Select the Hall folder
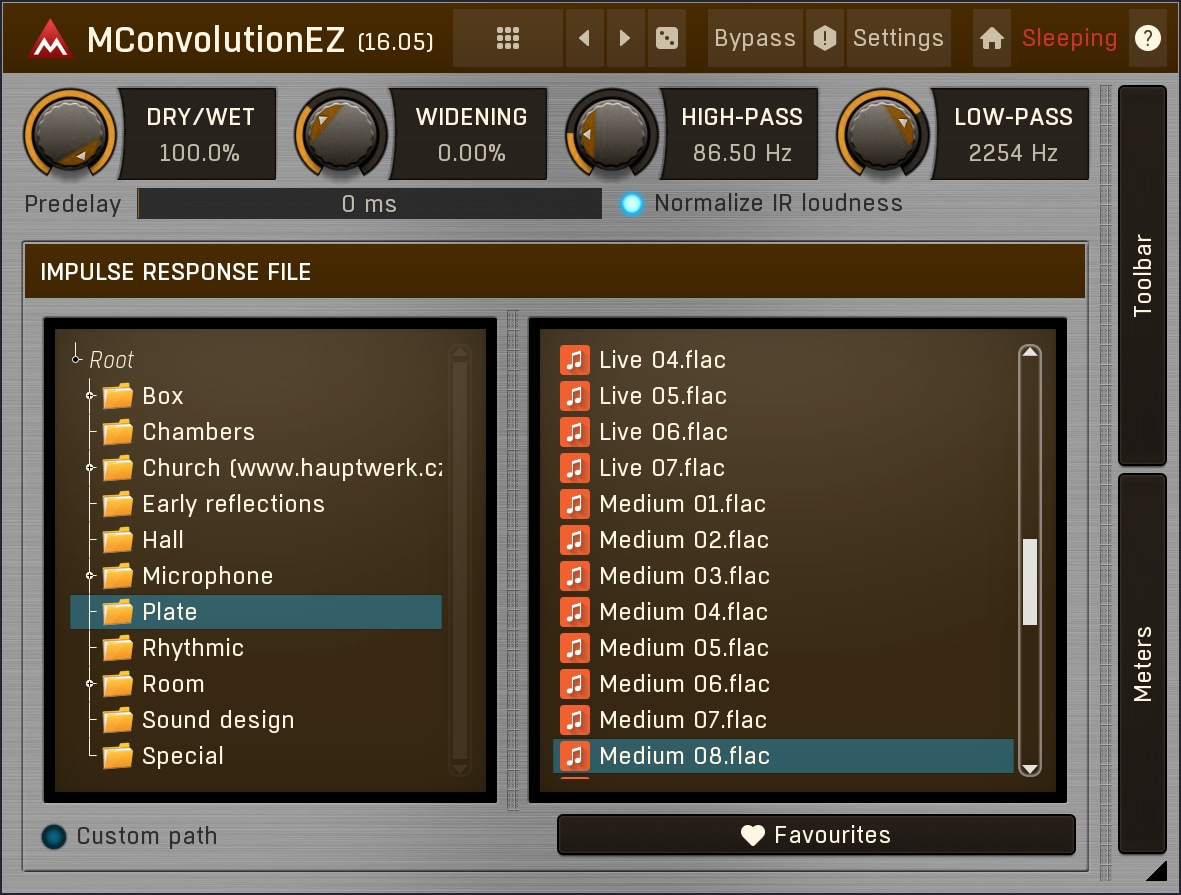The width and height of the screenshot is (1181, 895). (256, 540)
